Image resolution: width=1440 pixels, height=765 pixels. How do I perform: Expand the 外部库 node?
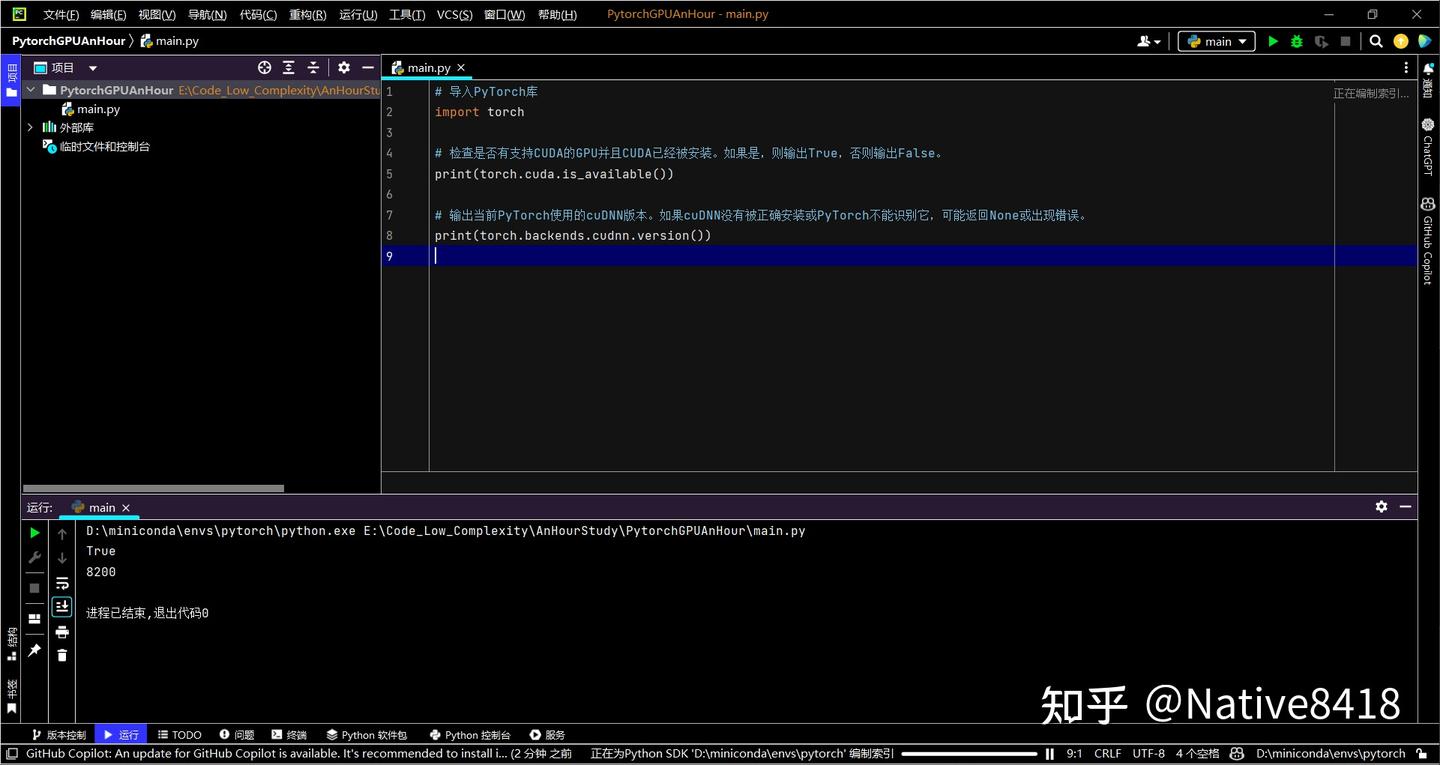click(x=29, y=127)
